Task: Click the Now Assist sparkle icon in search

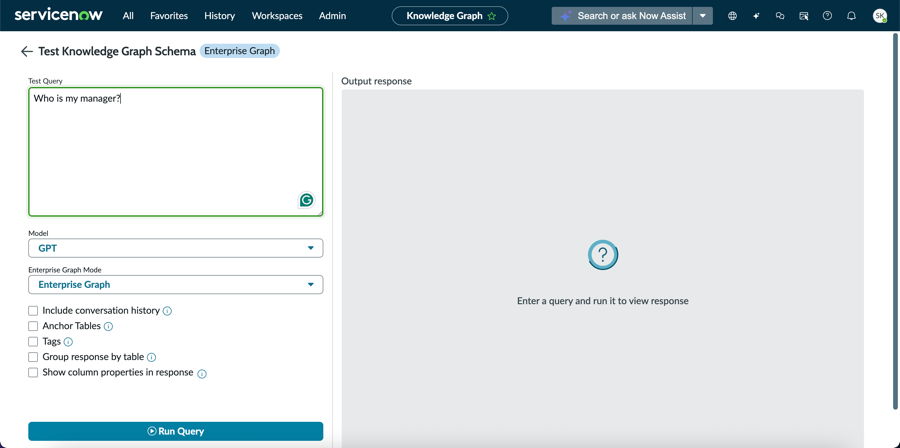Action: click(x=565, y=16)
